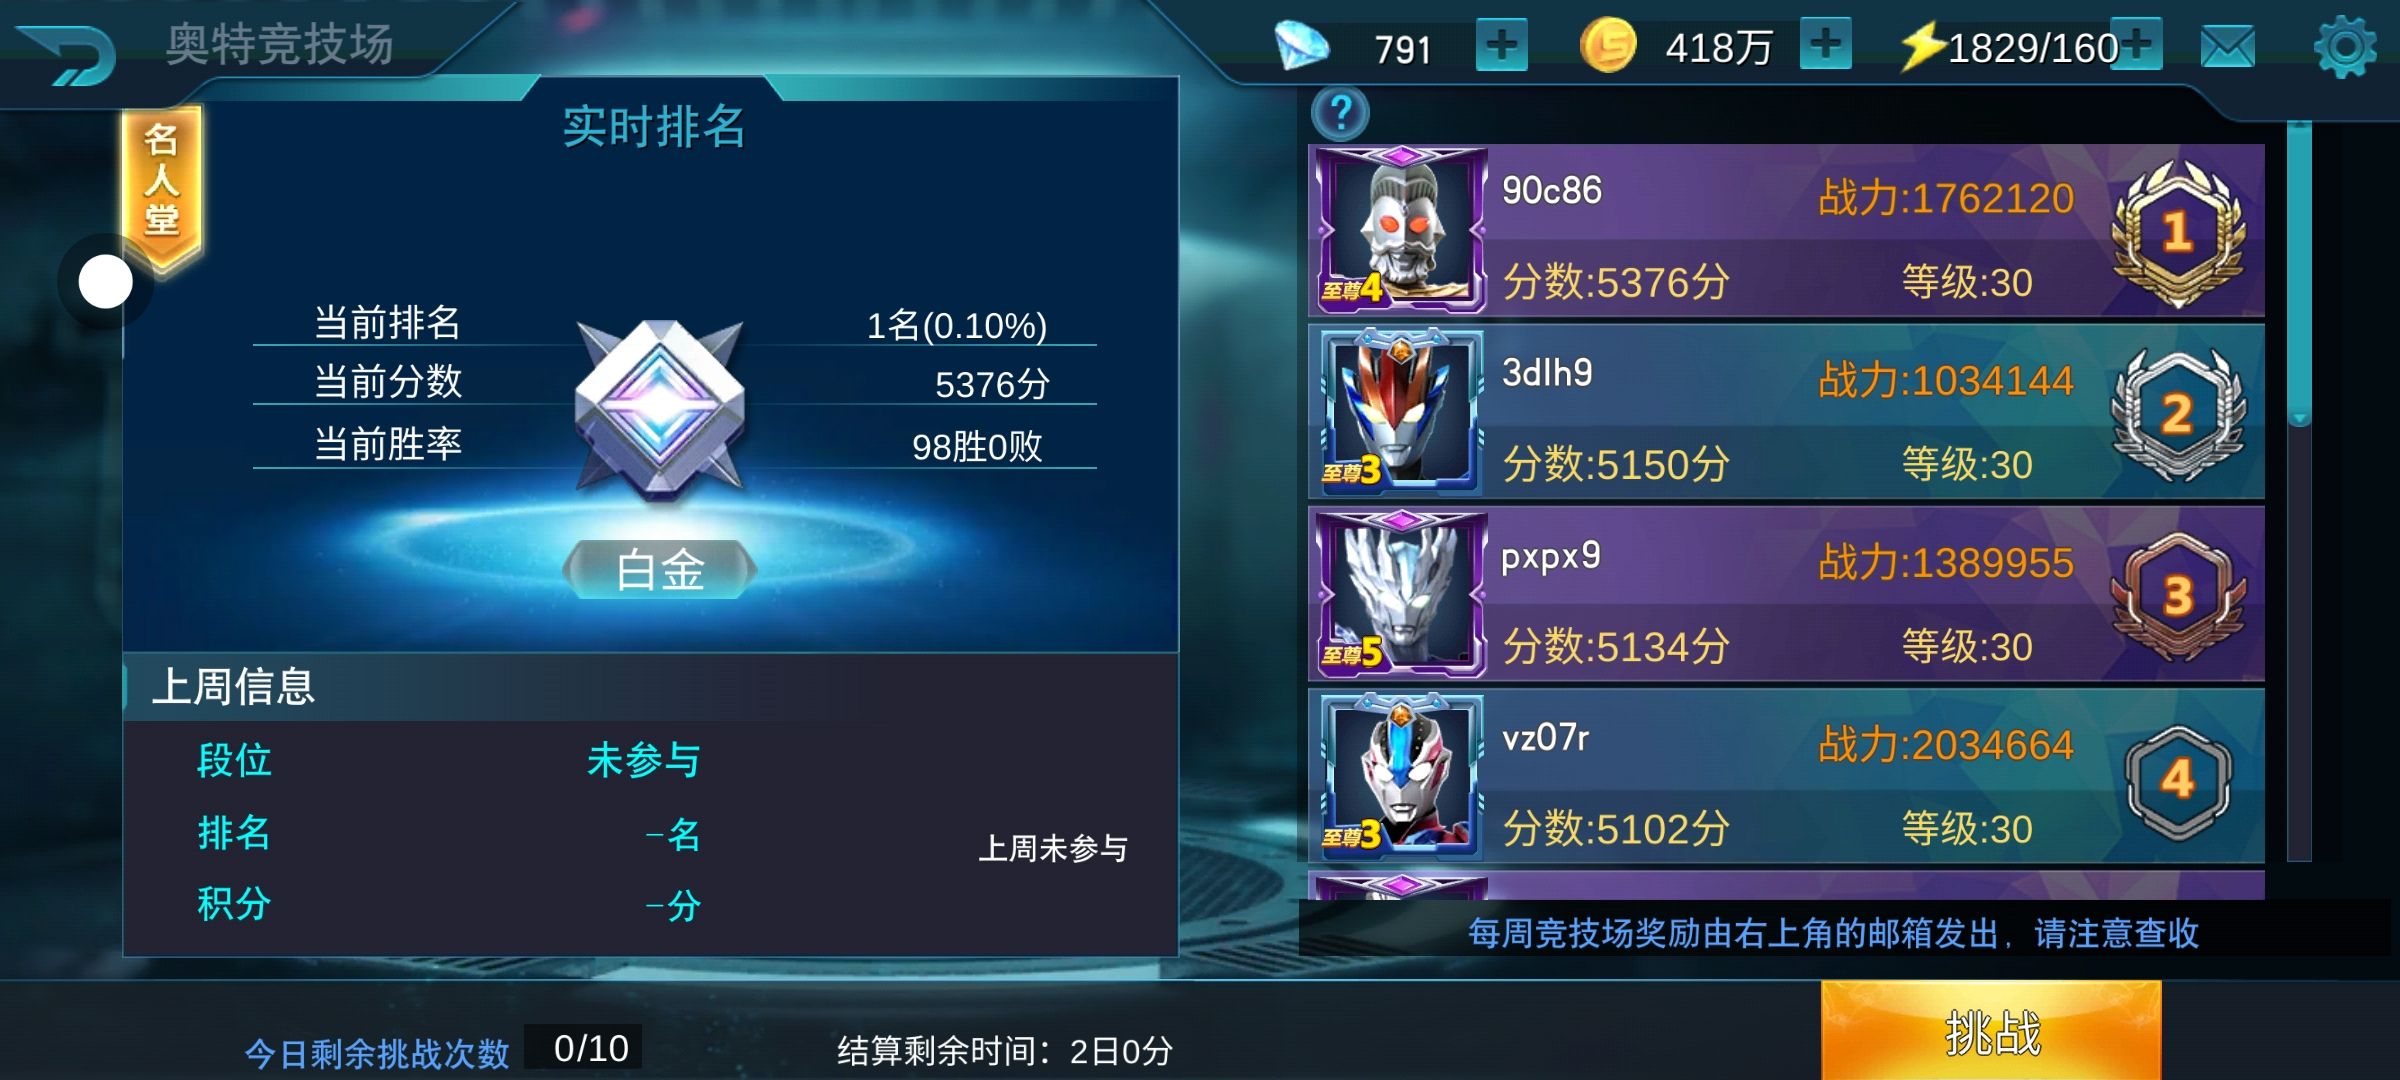Click the ranking list scrollbar thumb
This screenshot has height=1080, width=2400.
[2300, 272]
